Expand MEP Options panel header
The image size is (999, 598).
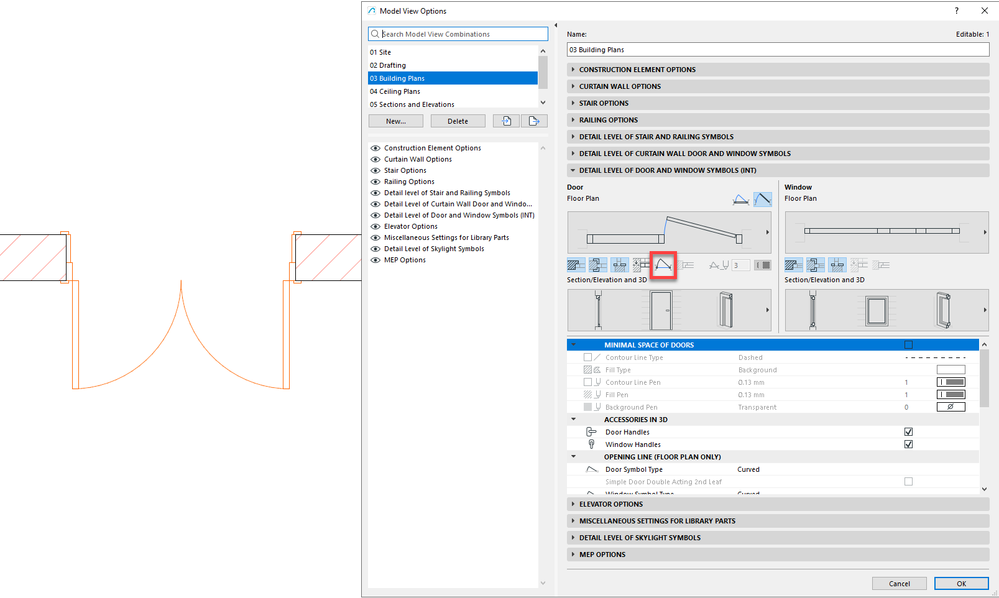click(x=778, y=555)
